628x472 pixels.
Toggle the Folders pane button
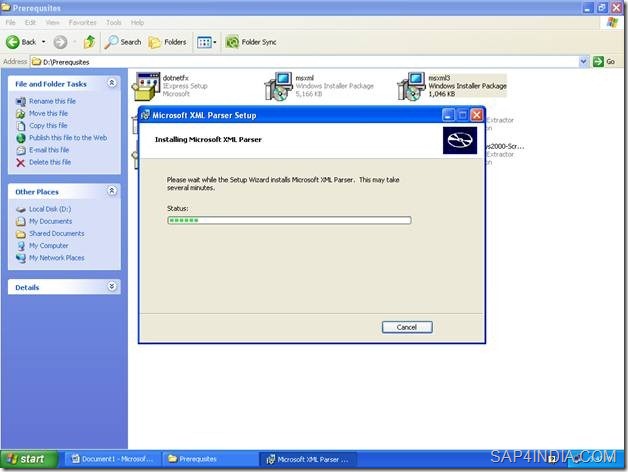[x=167, y=42]
